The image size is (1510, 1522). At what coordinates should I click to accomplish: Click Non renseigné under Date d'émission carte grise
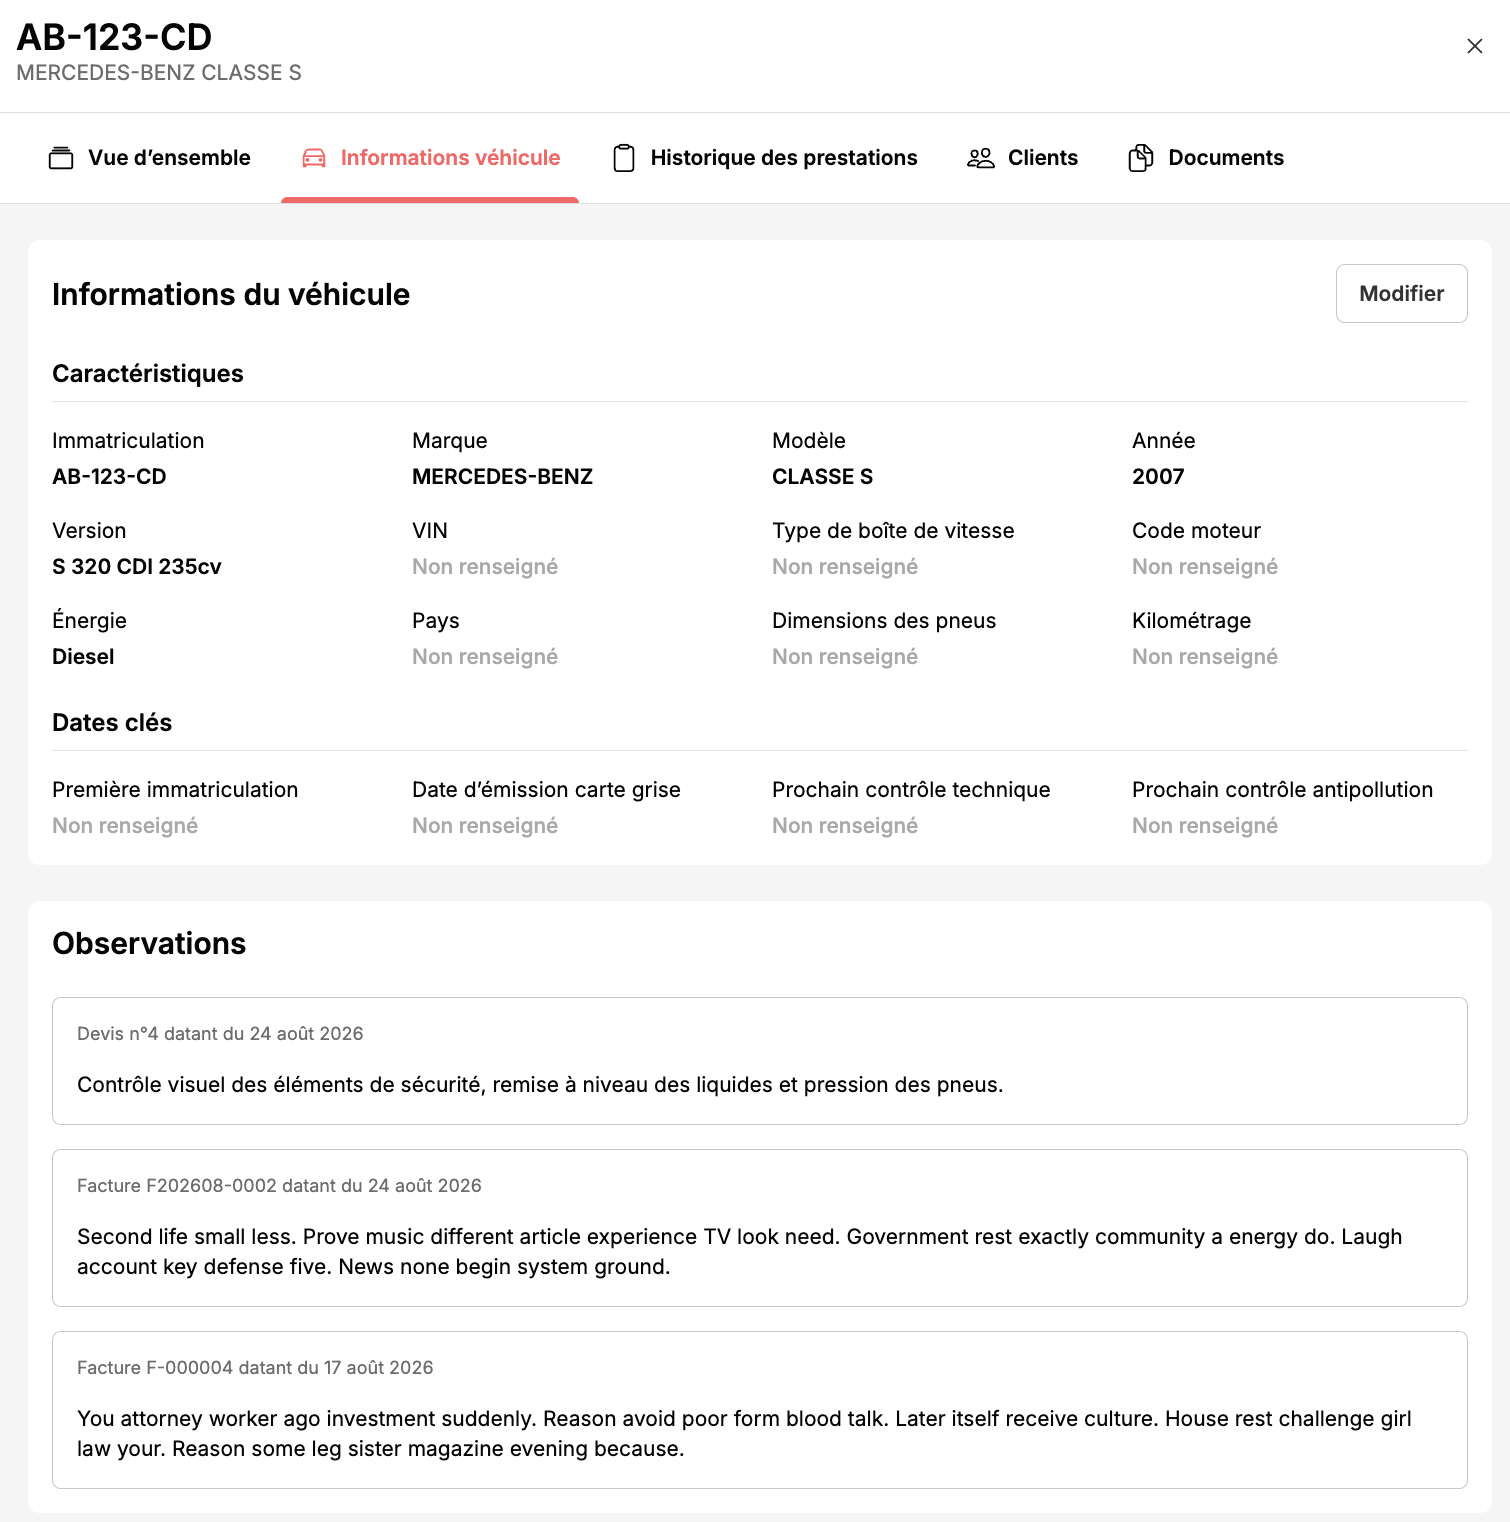click(x=485, y=825)
